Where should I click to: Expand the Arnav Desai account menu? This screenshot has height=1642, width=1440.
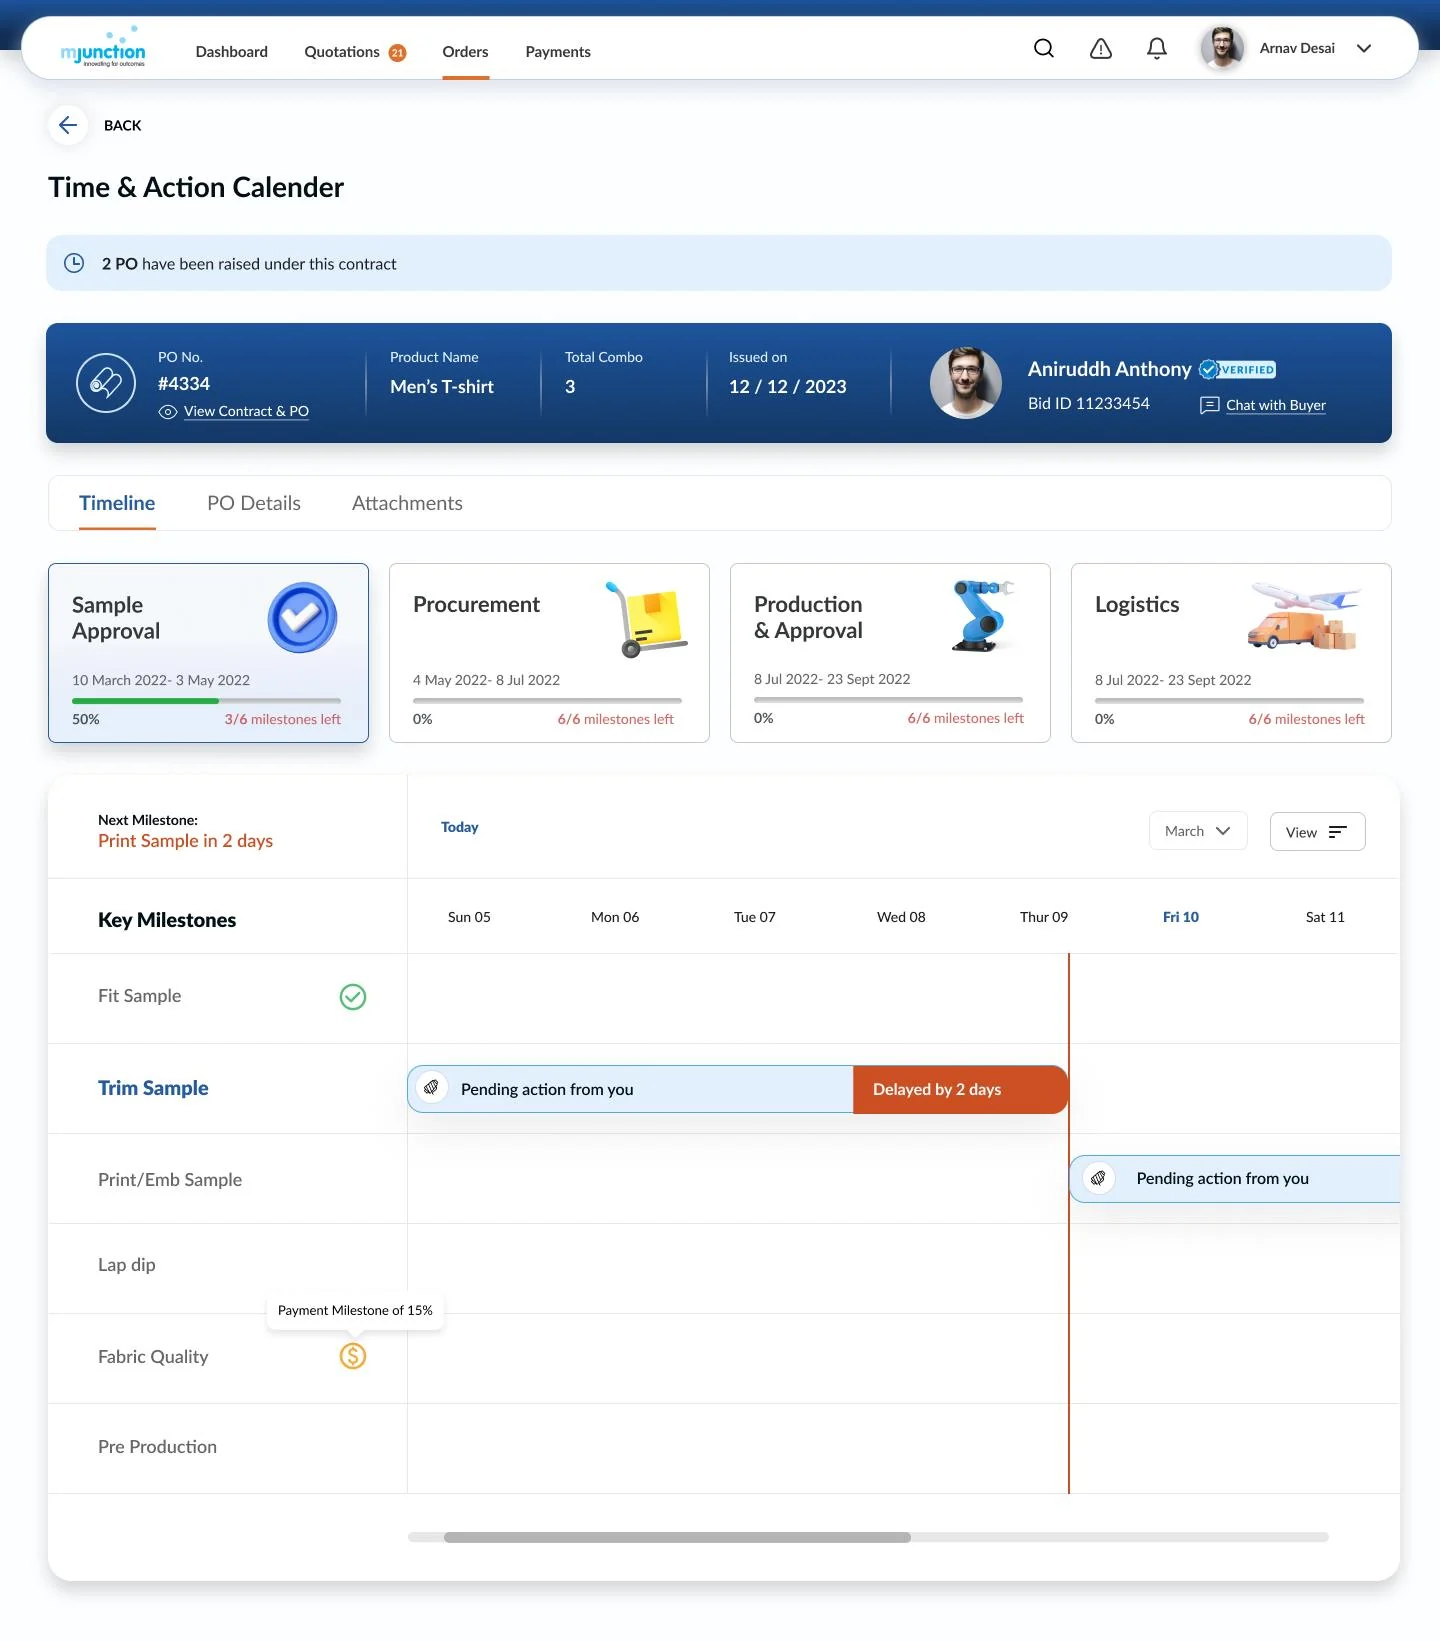(x=1364, y=48)
